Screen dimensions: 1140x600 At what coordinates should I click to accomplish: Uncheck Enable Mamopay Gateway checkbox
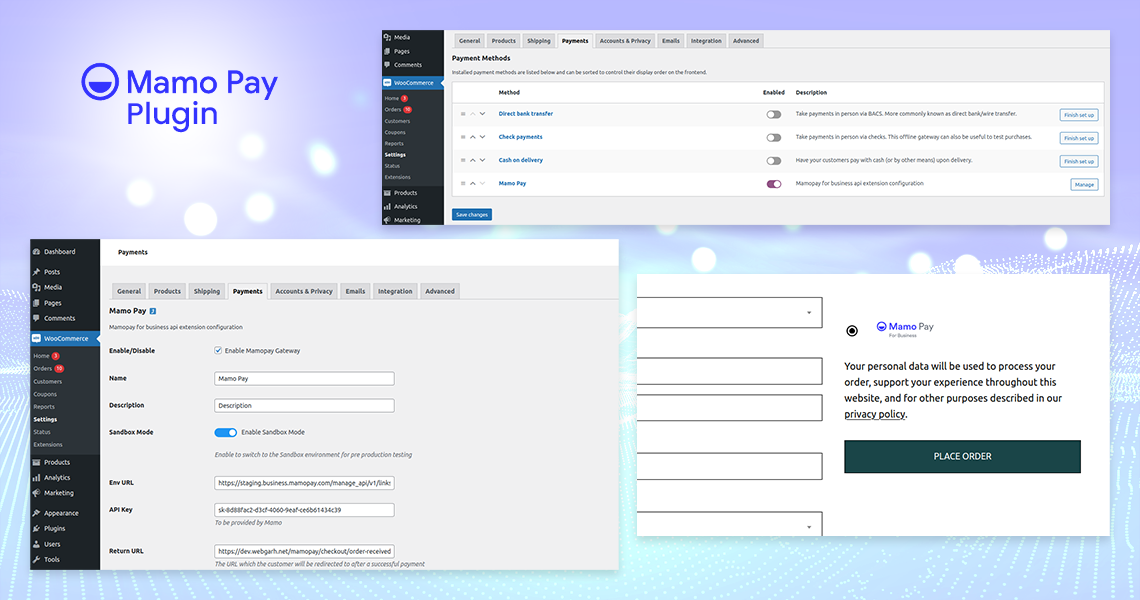coord(218,351)
